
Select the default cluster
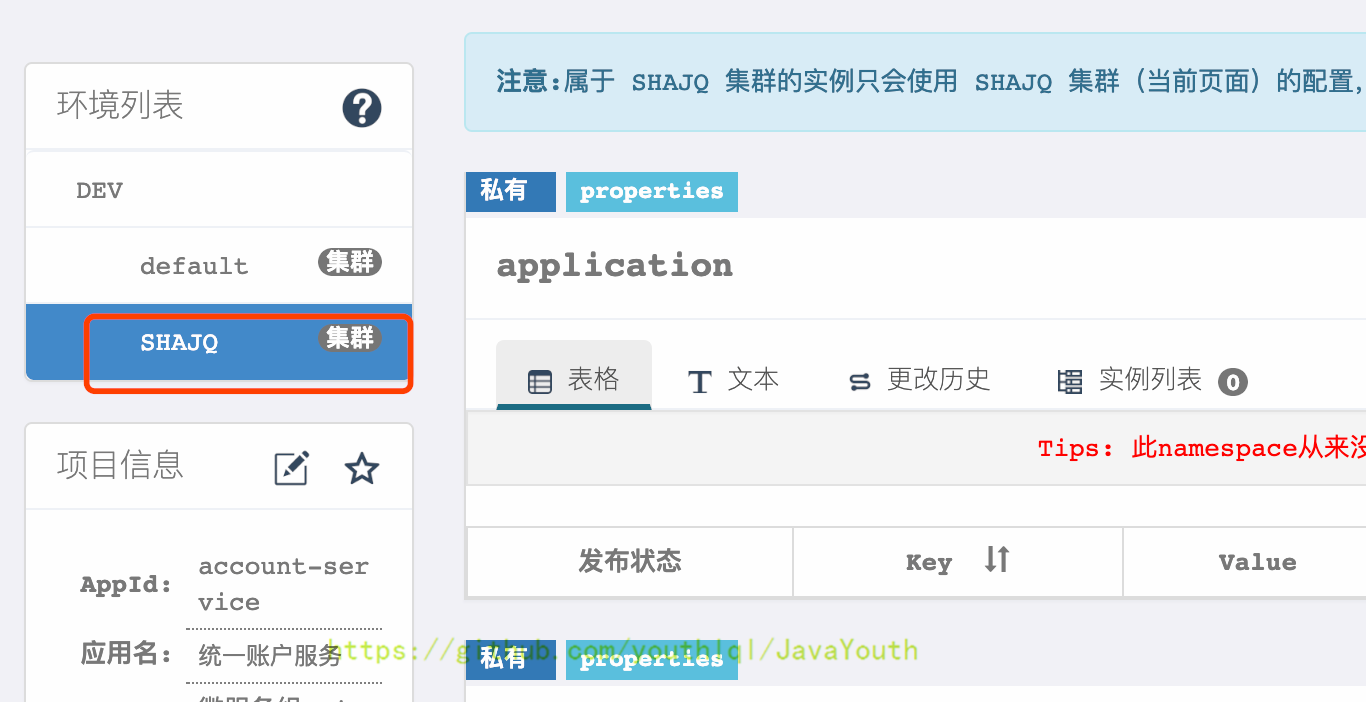[194, 266]
